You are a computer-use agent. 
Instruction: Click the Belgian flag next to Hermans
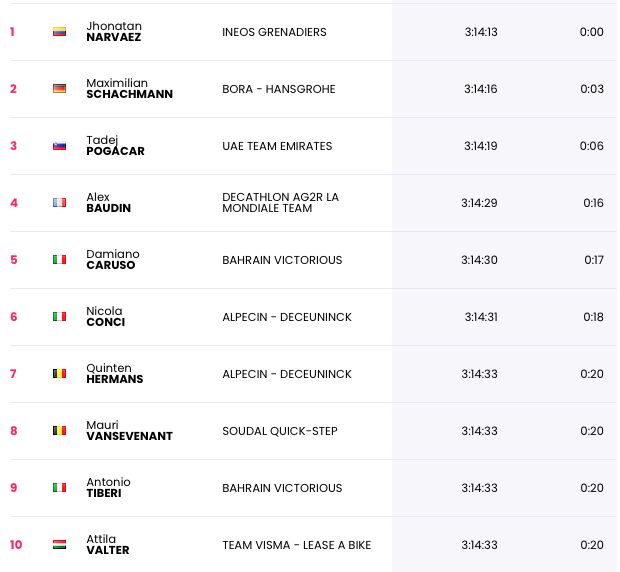pos(59,374)
